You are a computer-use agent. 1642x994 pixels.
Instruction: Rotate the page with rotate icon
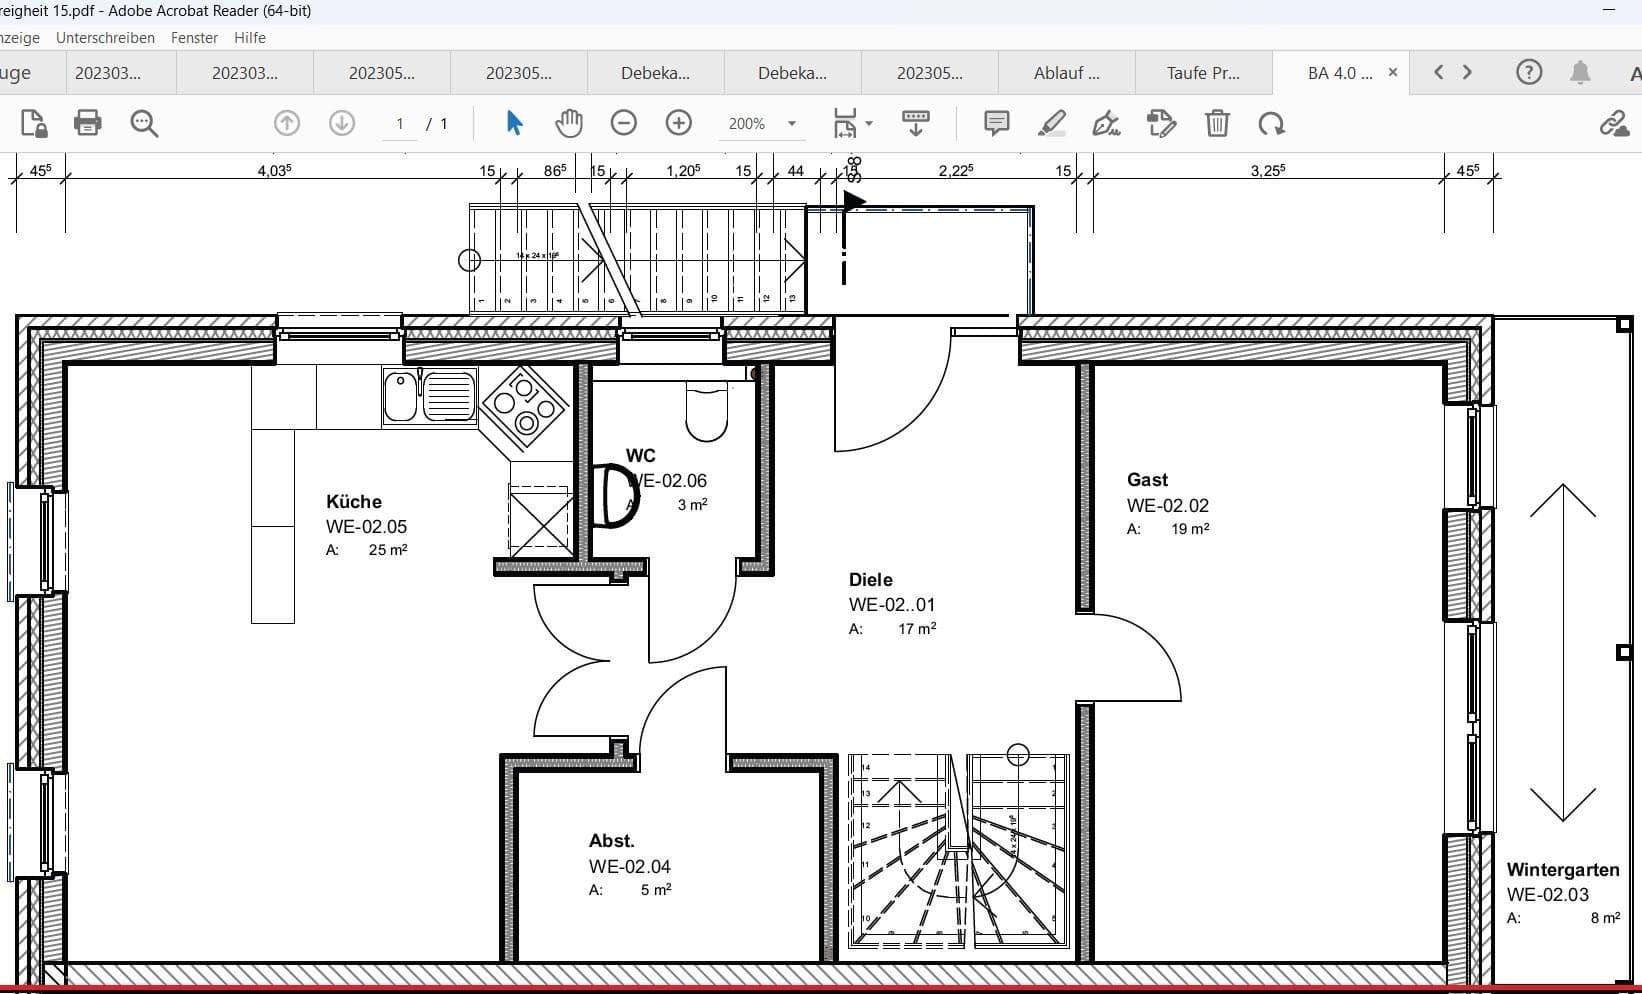[1272, 123]
